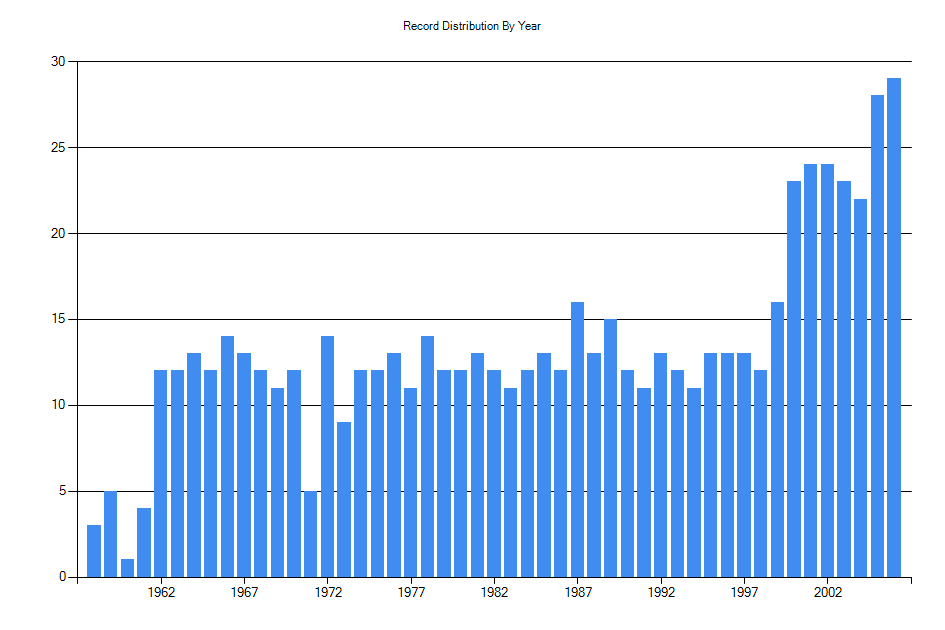Viewport: 945px width, 630px height.
Task: Click the 2002 x-axis label
Action: 826,592
